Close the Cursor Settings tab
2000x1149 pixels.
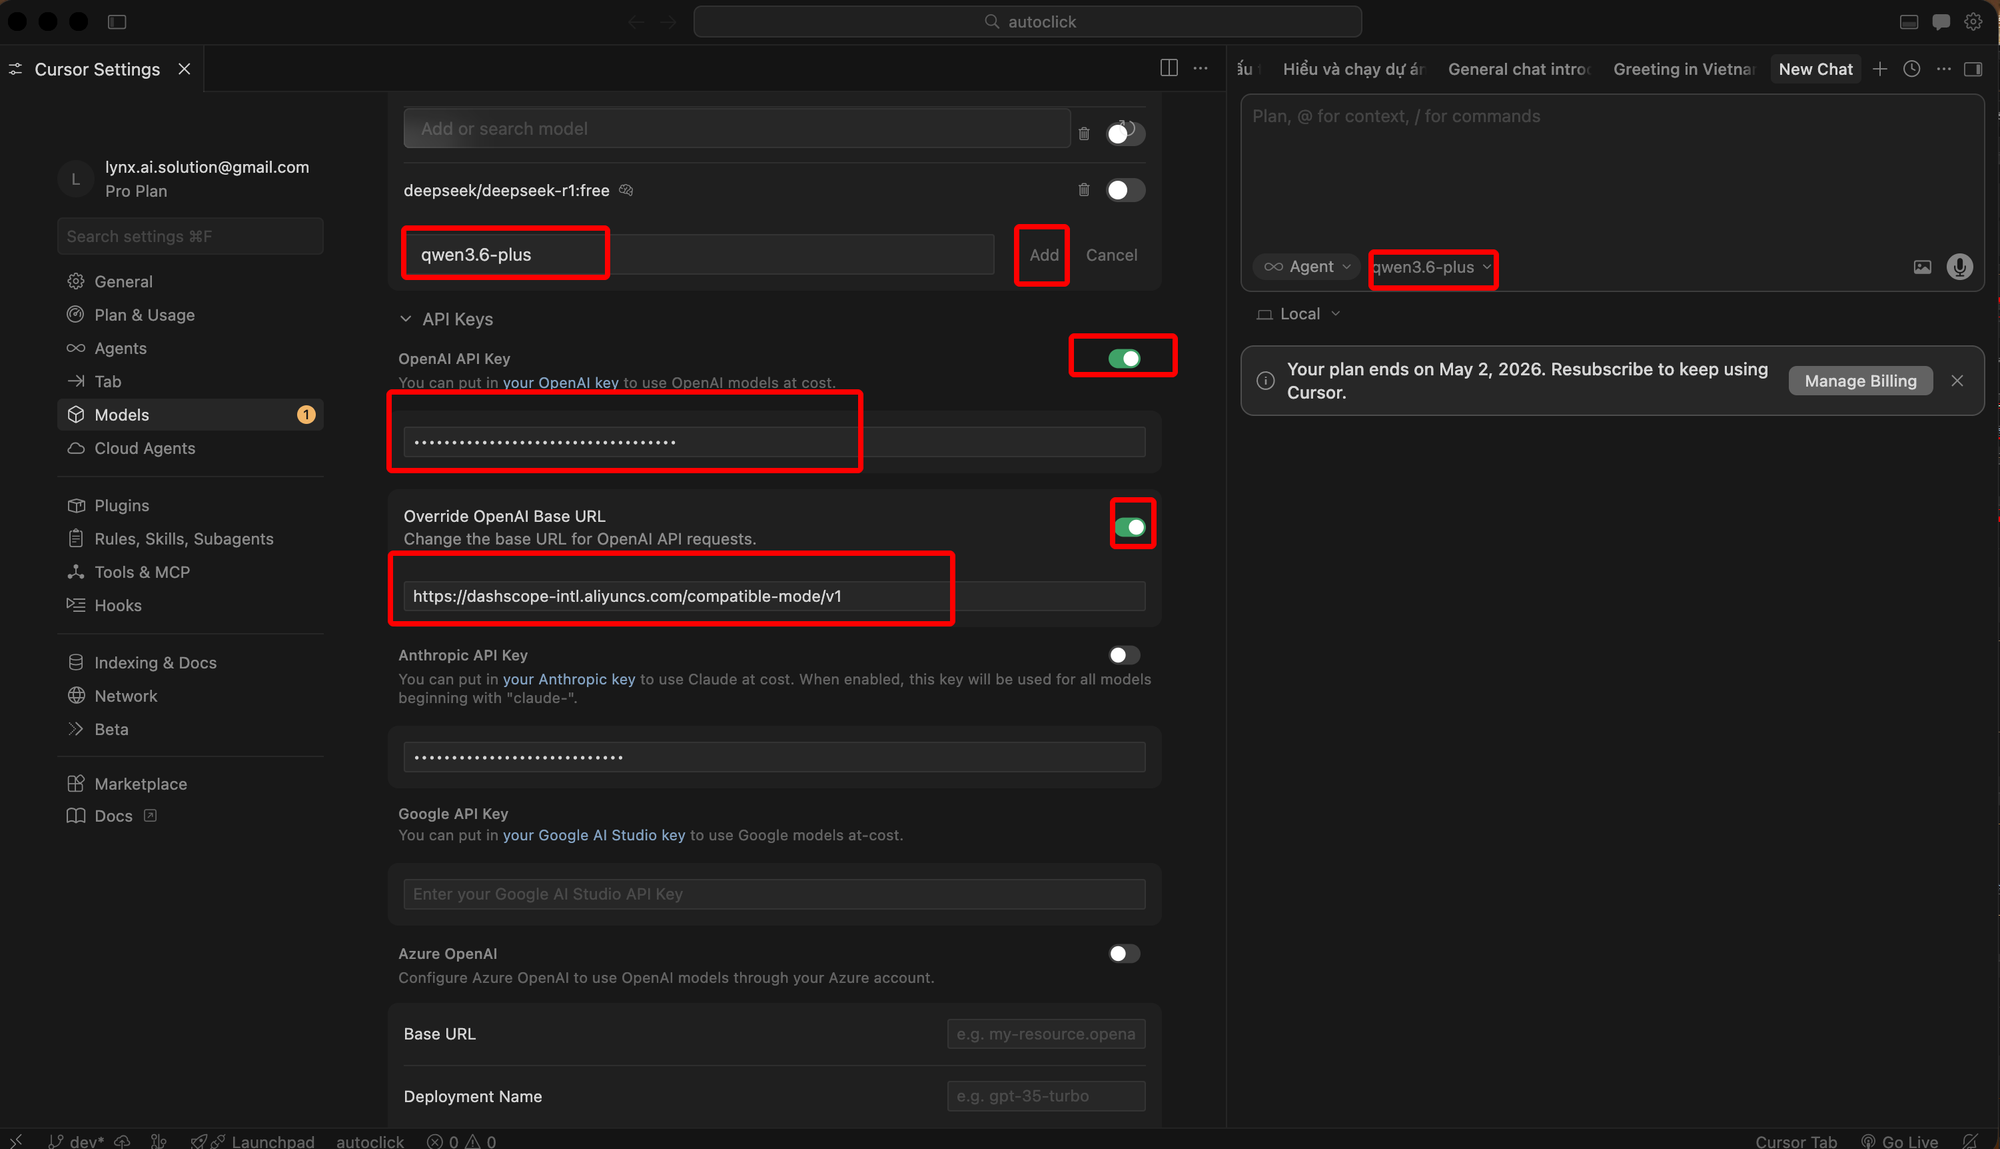(184, 69)
